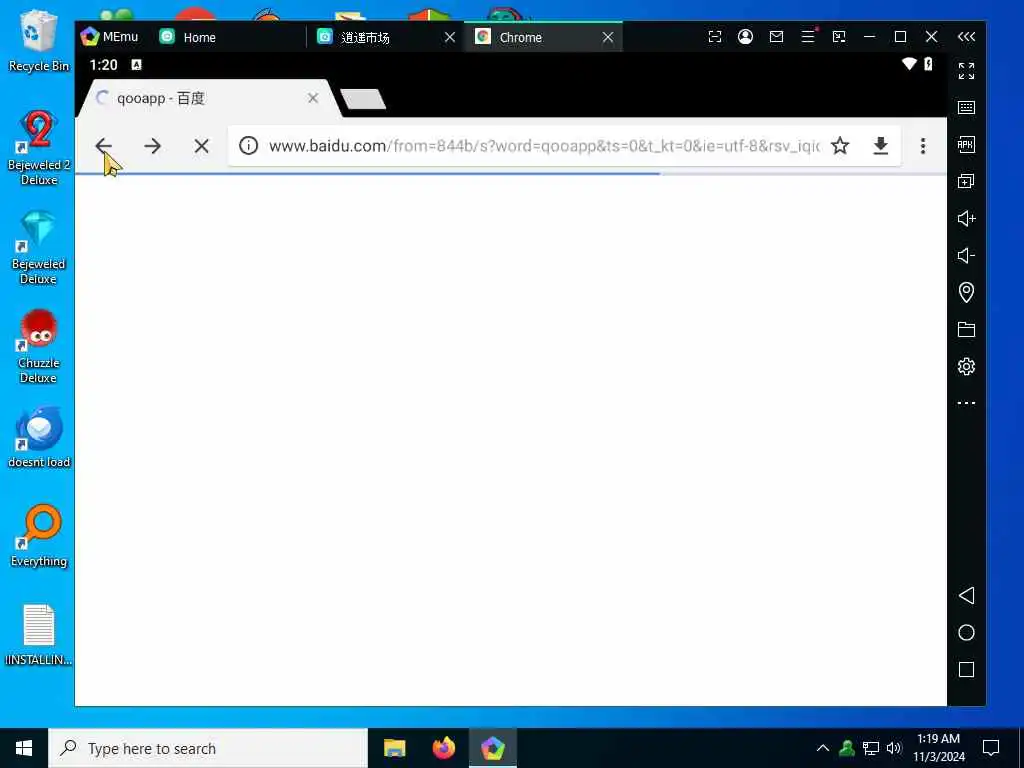Tap Android home circle button
The image size is (1024, 768).
(x=967, y=633)
